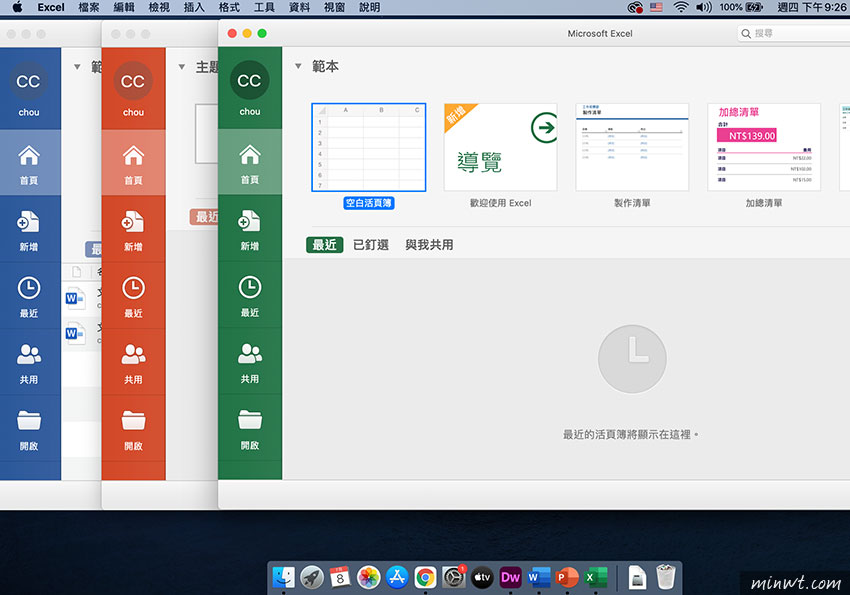
Task: Open the 說明 help menu
Action: [x=370, y=7]
